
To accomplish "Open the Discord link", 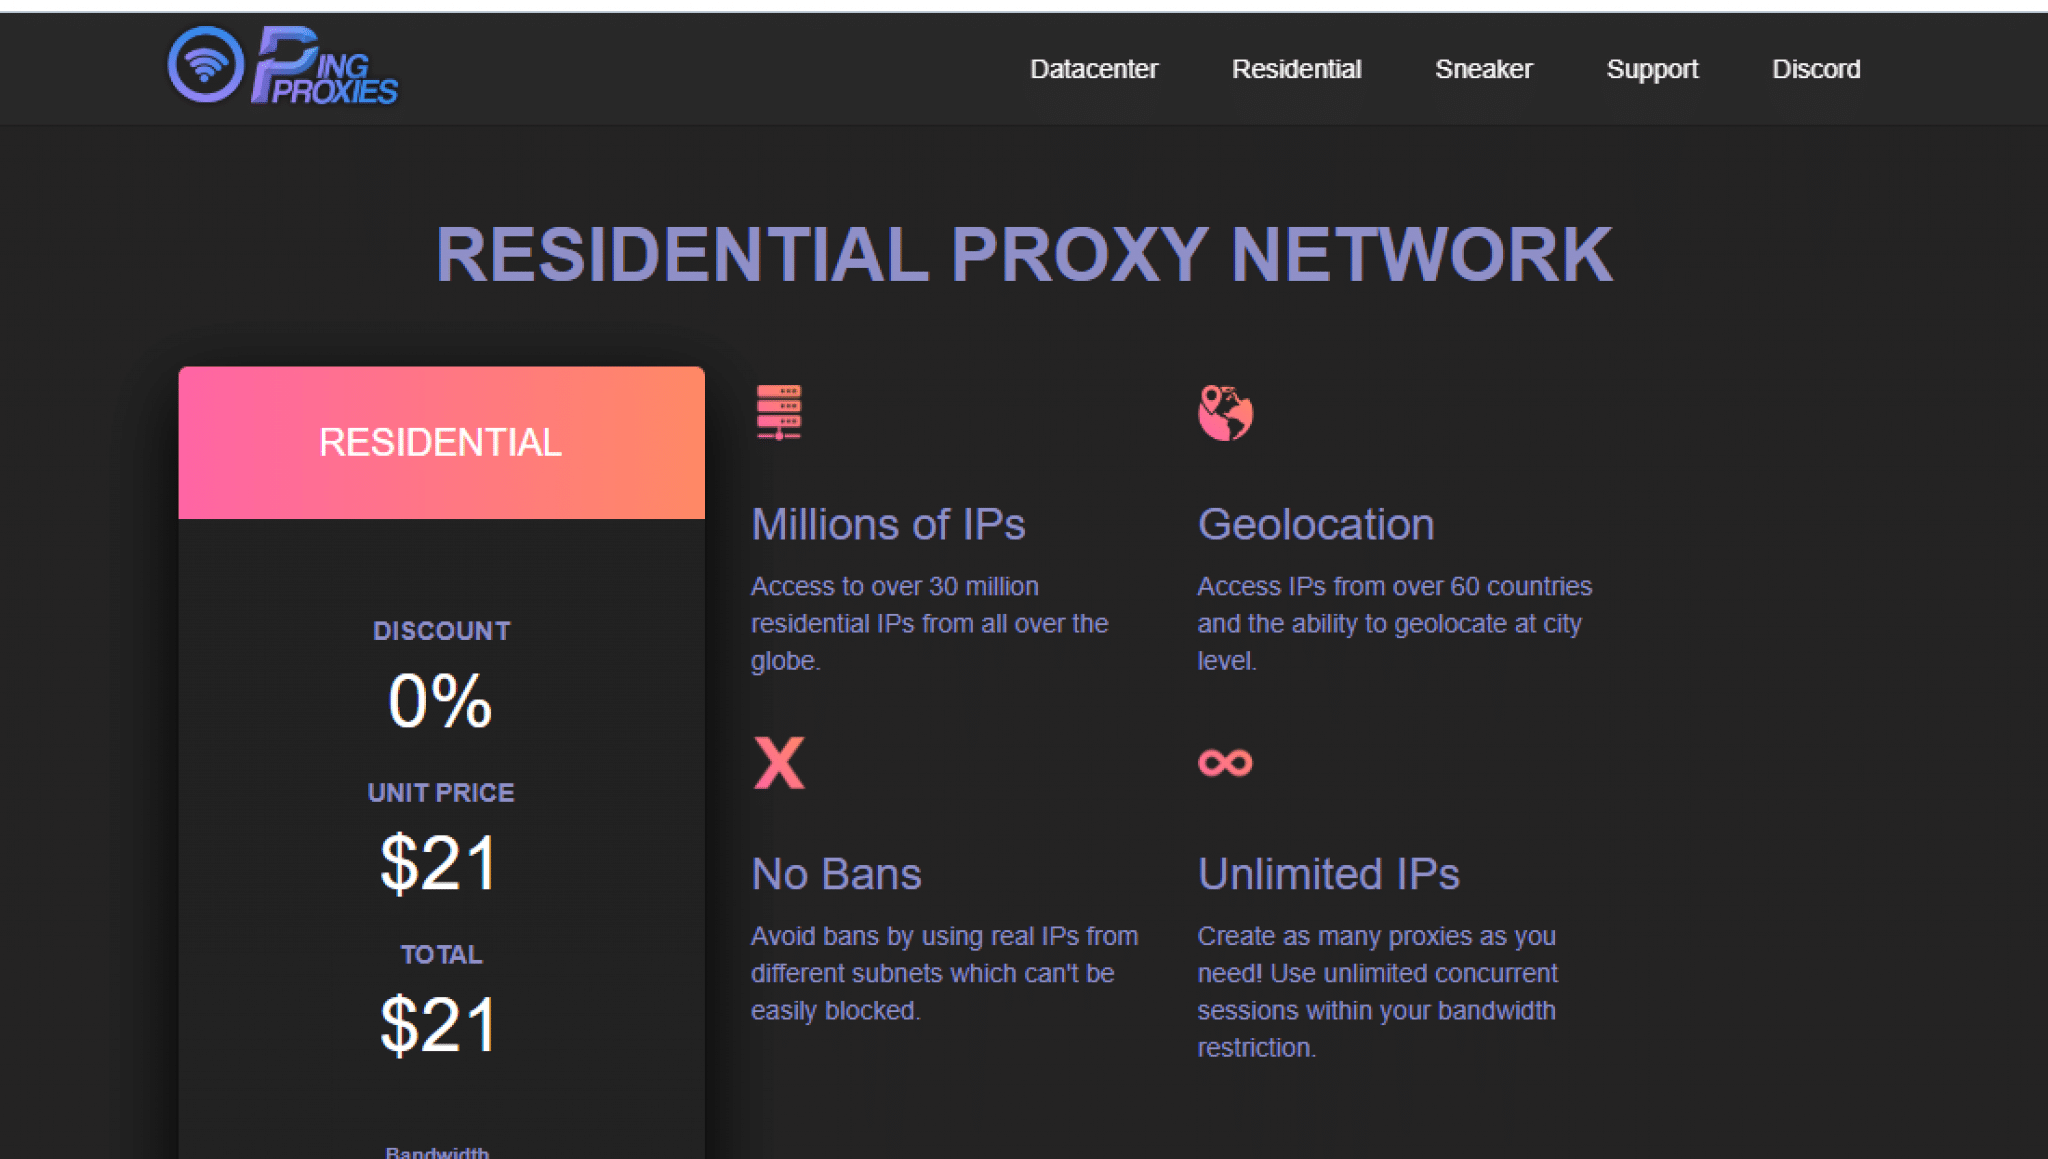I will click(x=1816, y=69).
